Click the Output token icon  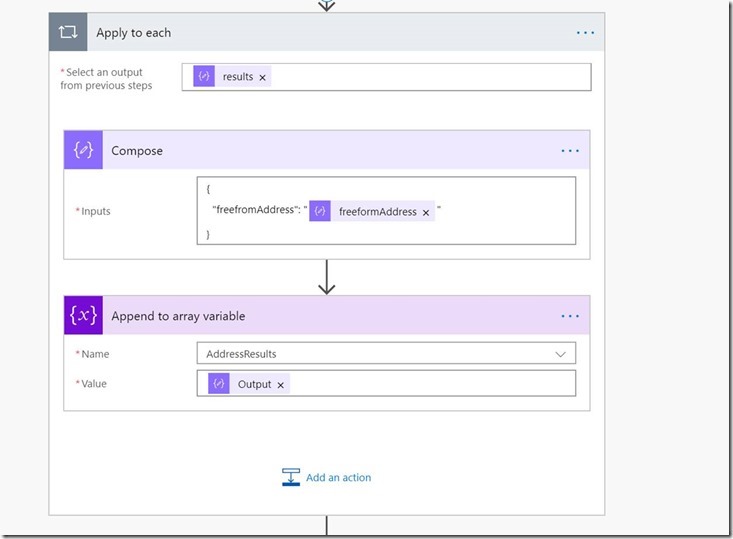219,384
